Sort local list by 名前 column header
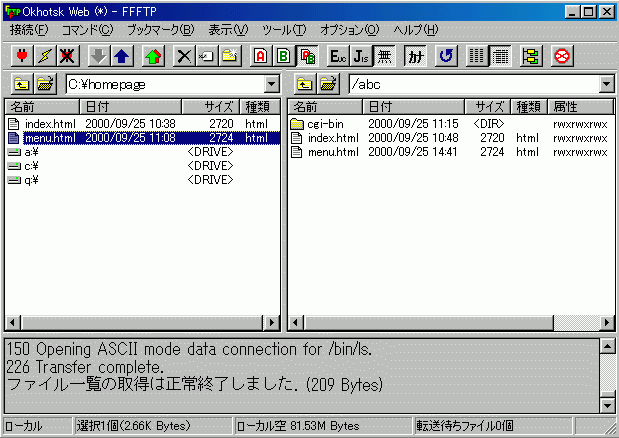This screenshot has width=619, height=438. click(43, 107)
